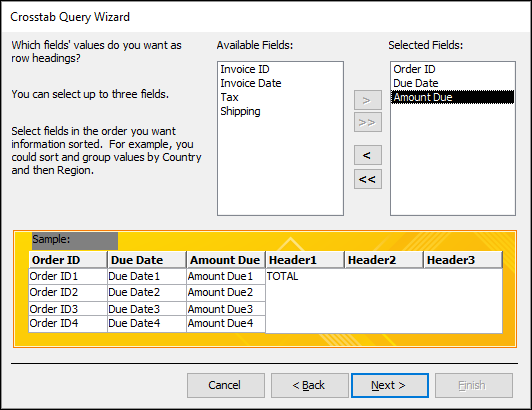532x410 pixels.
Task: Click the Header3 sample column heading
Action: pos(463,260)
